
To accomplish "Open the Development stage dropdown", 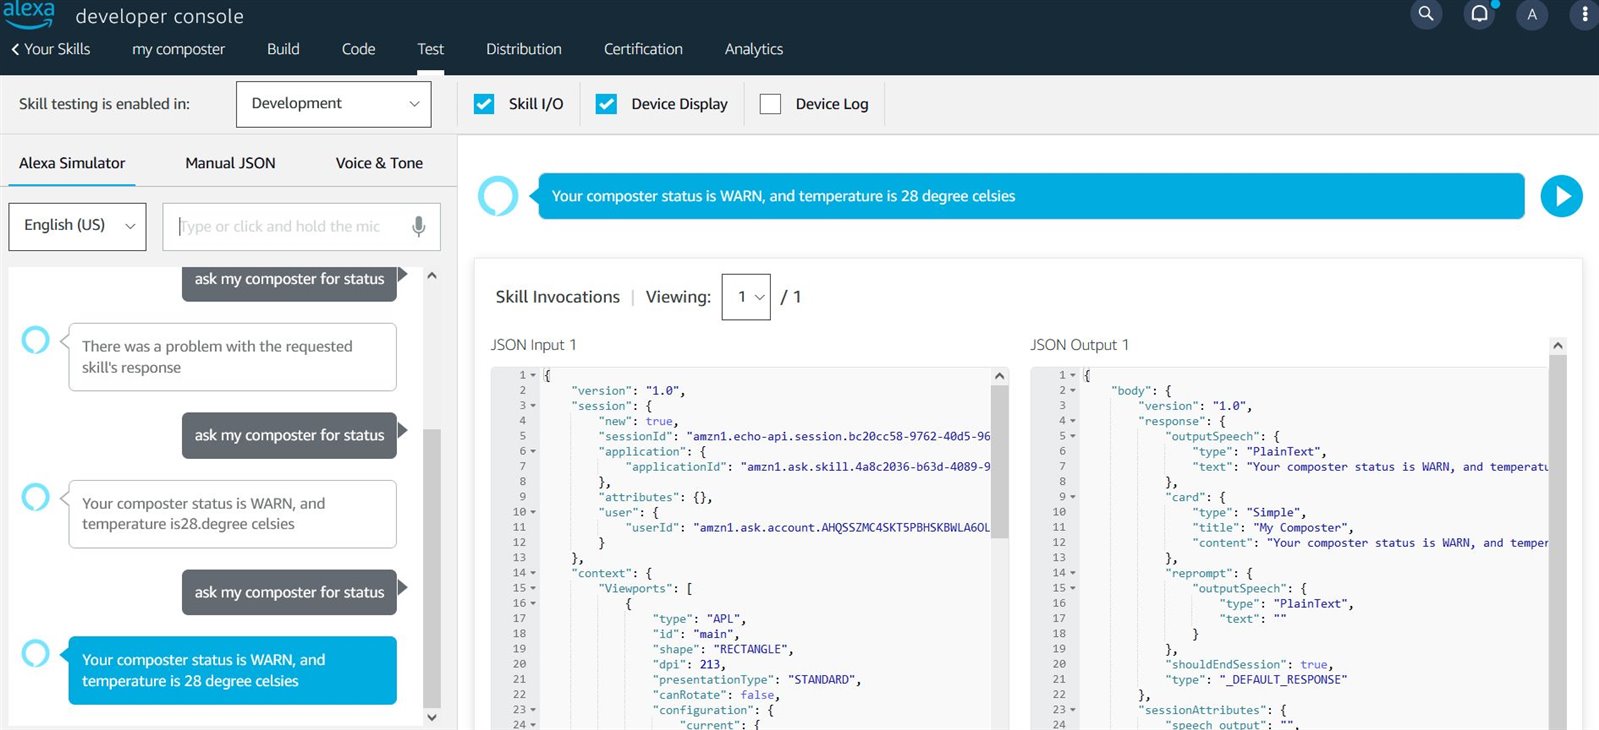I will pyautogui.click(x=333, y=104).
